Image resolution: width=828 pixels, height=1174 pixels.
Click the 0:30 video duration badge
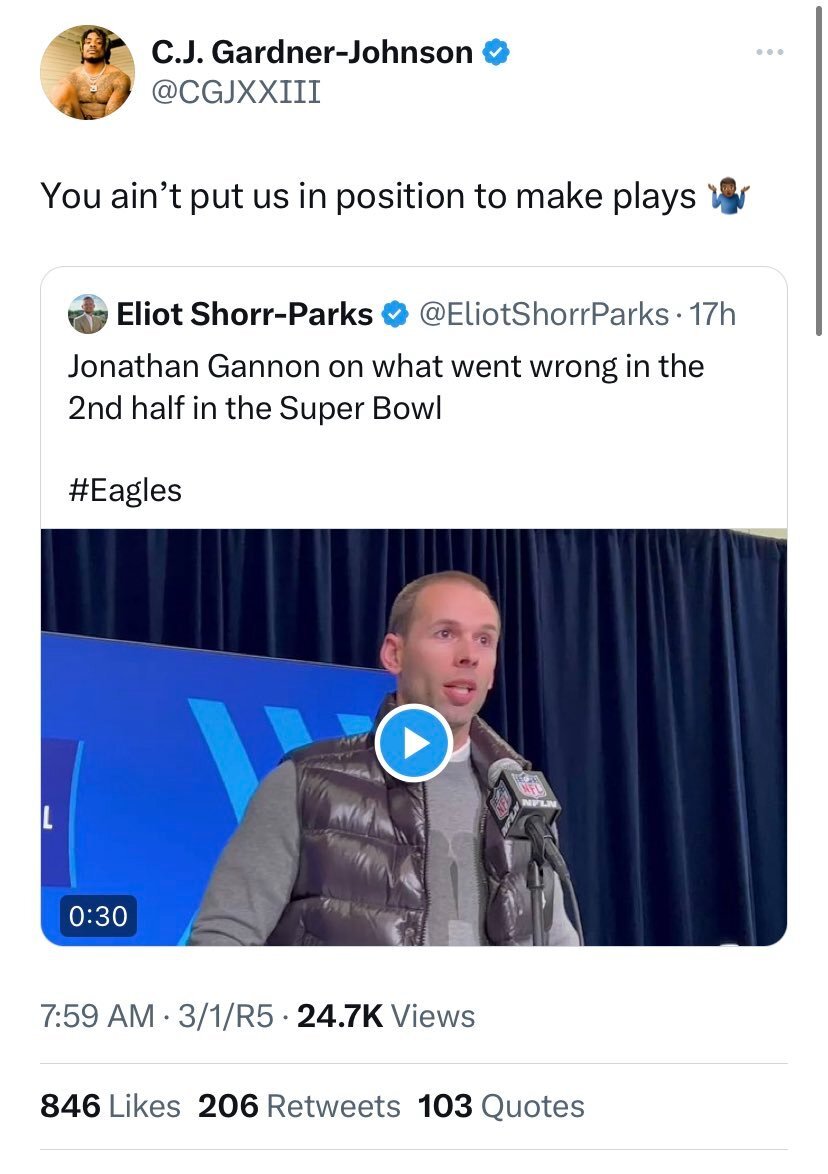tap(98, 915)
